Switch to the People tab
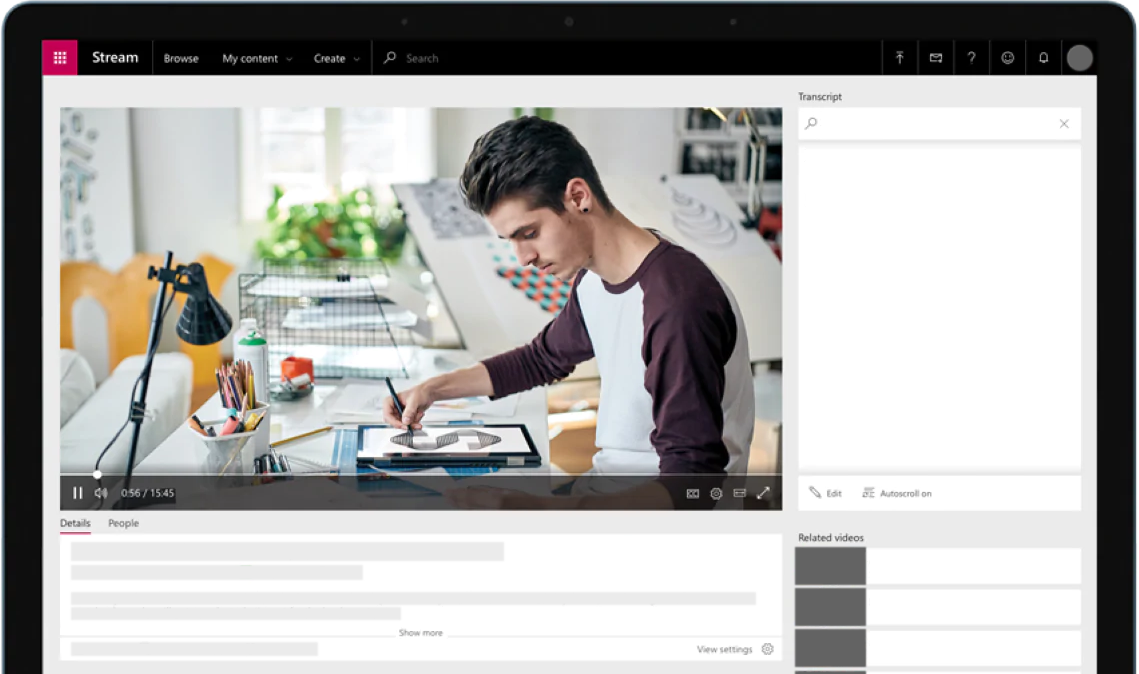This screenshot has width=1139, height=674. [123, 523]
